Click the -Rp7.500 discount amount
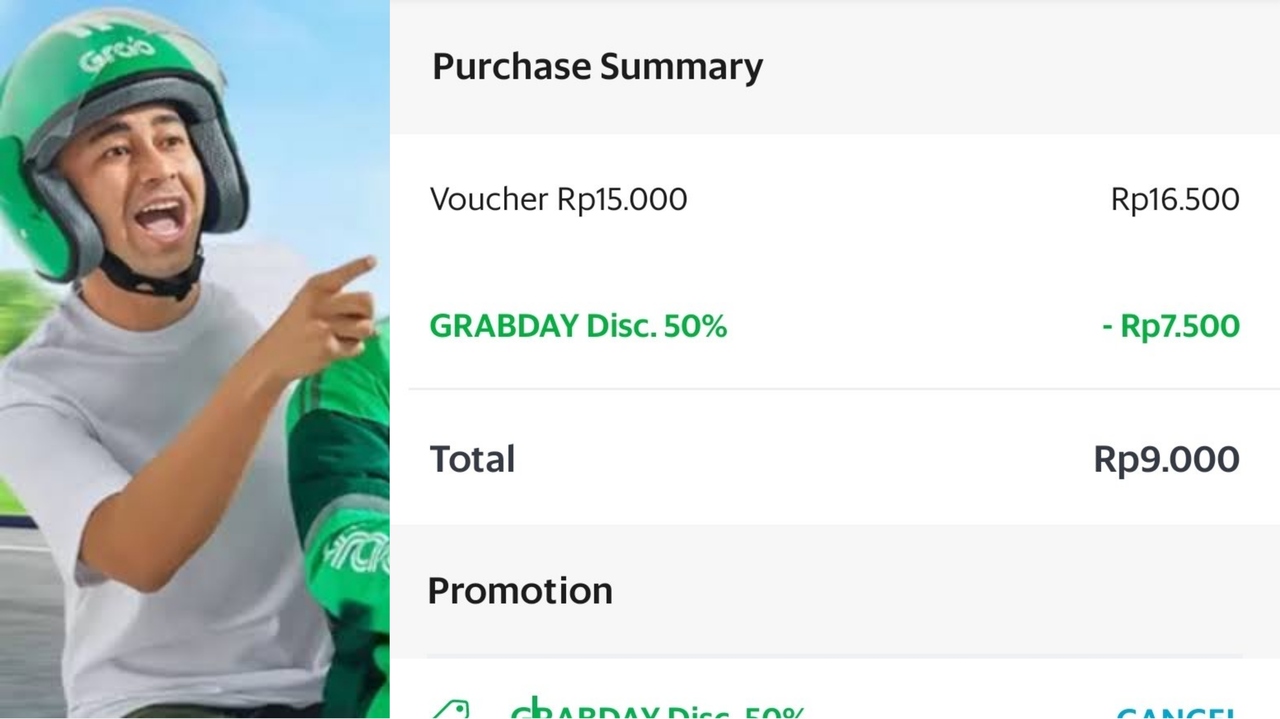This screenshot has width=1280, height=719. click(x=1170, y=326)
